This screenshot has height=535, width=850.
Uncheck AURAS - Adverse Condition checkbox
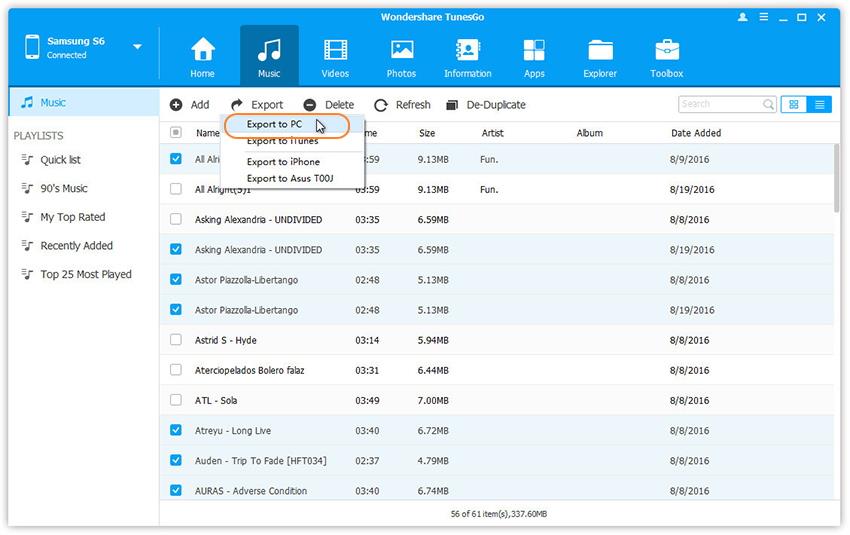(176, 490)
